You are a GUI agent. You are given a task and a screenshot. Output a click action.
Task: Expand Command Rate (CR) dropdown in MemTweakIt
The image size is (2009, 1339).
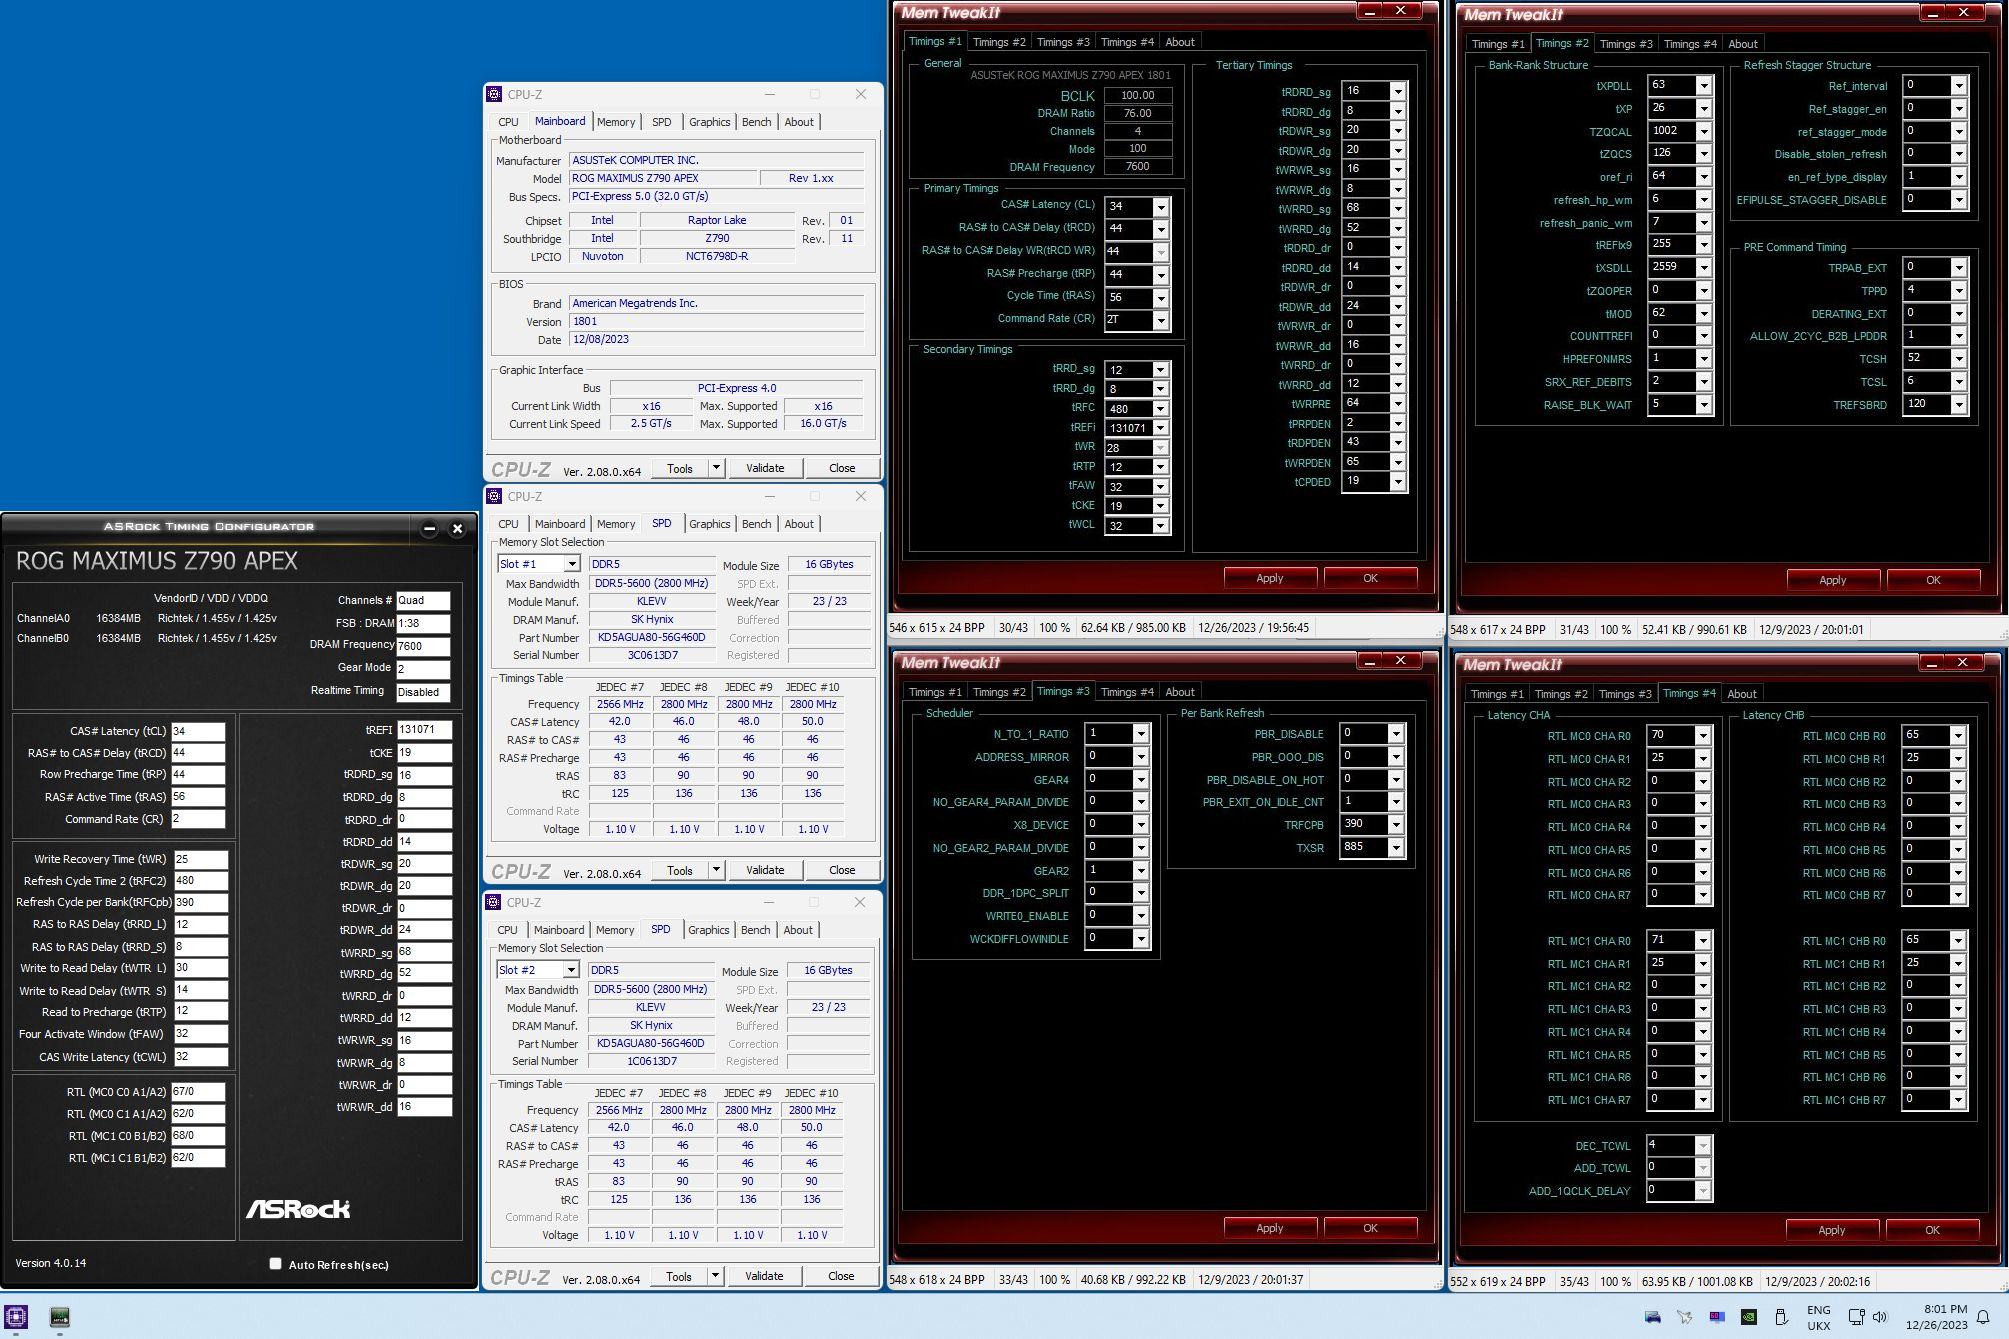point(1160,320)
